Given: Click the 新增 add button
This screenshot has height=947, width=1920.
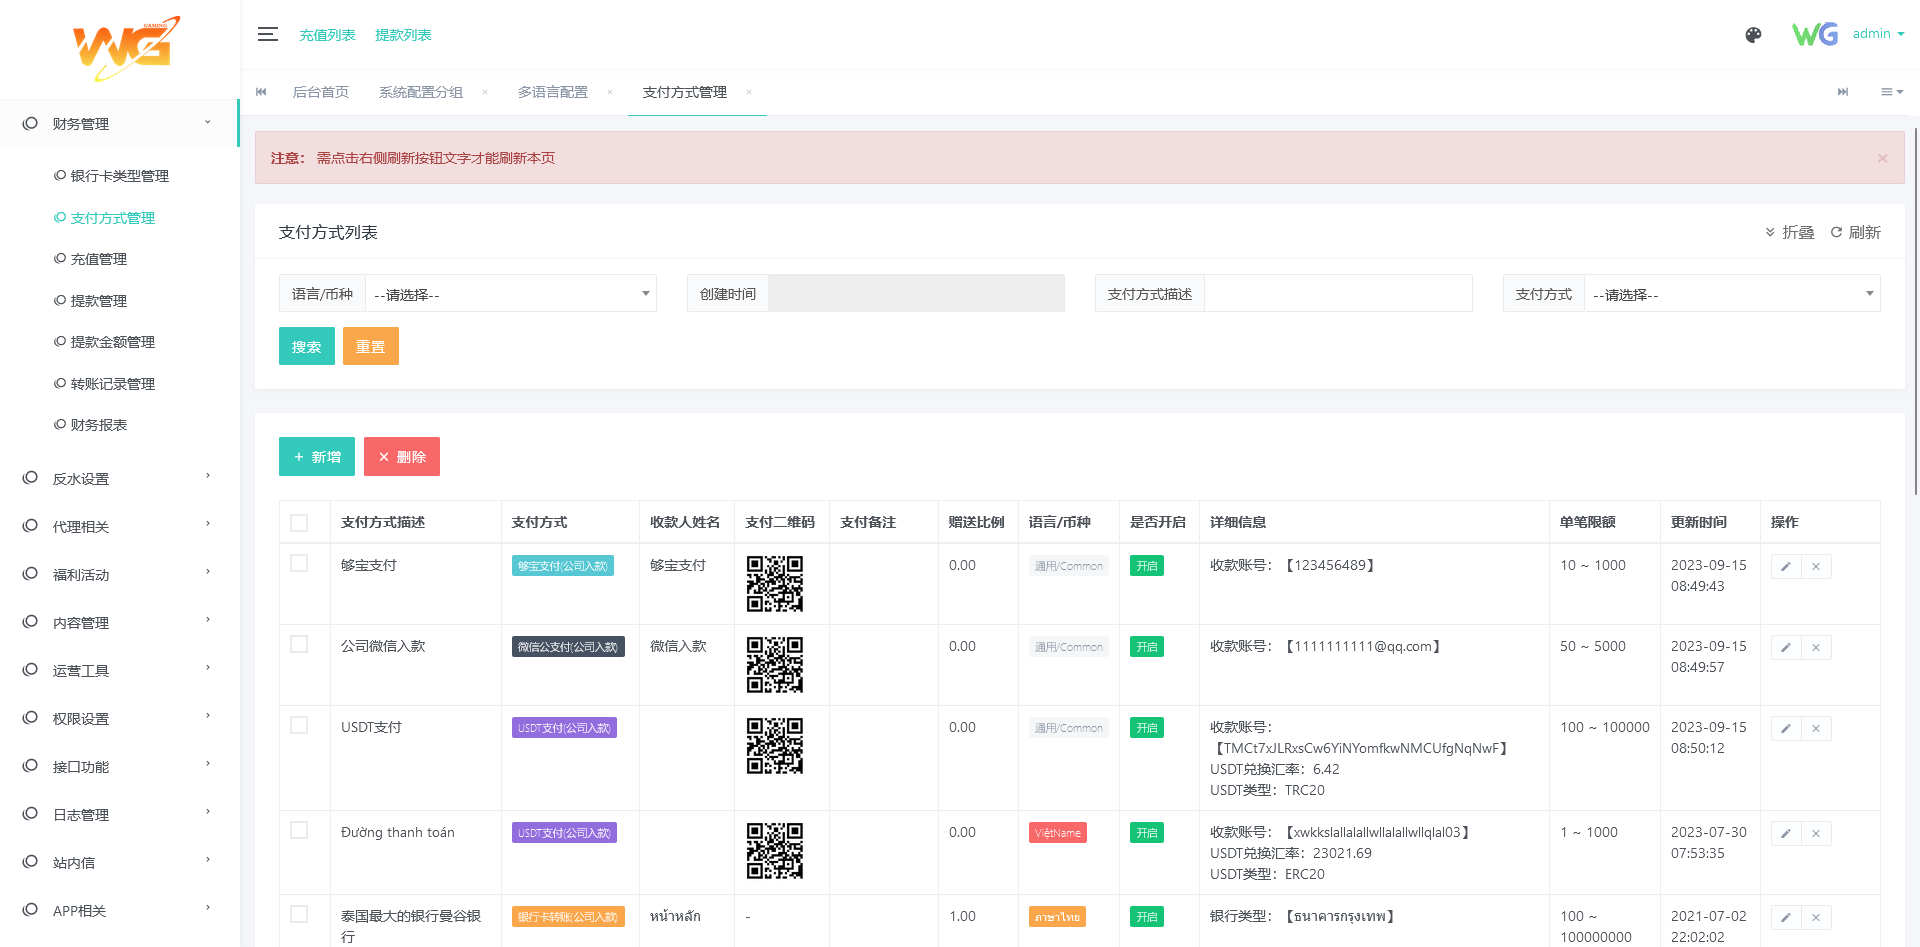Looking at the screenshot, I should [x=317, y=457].
